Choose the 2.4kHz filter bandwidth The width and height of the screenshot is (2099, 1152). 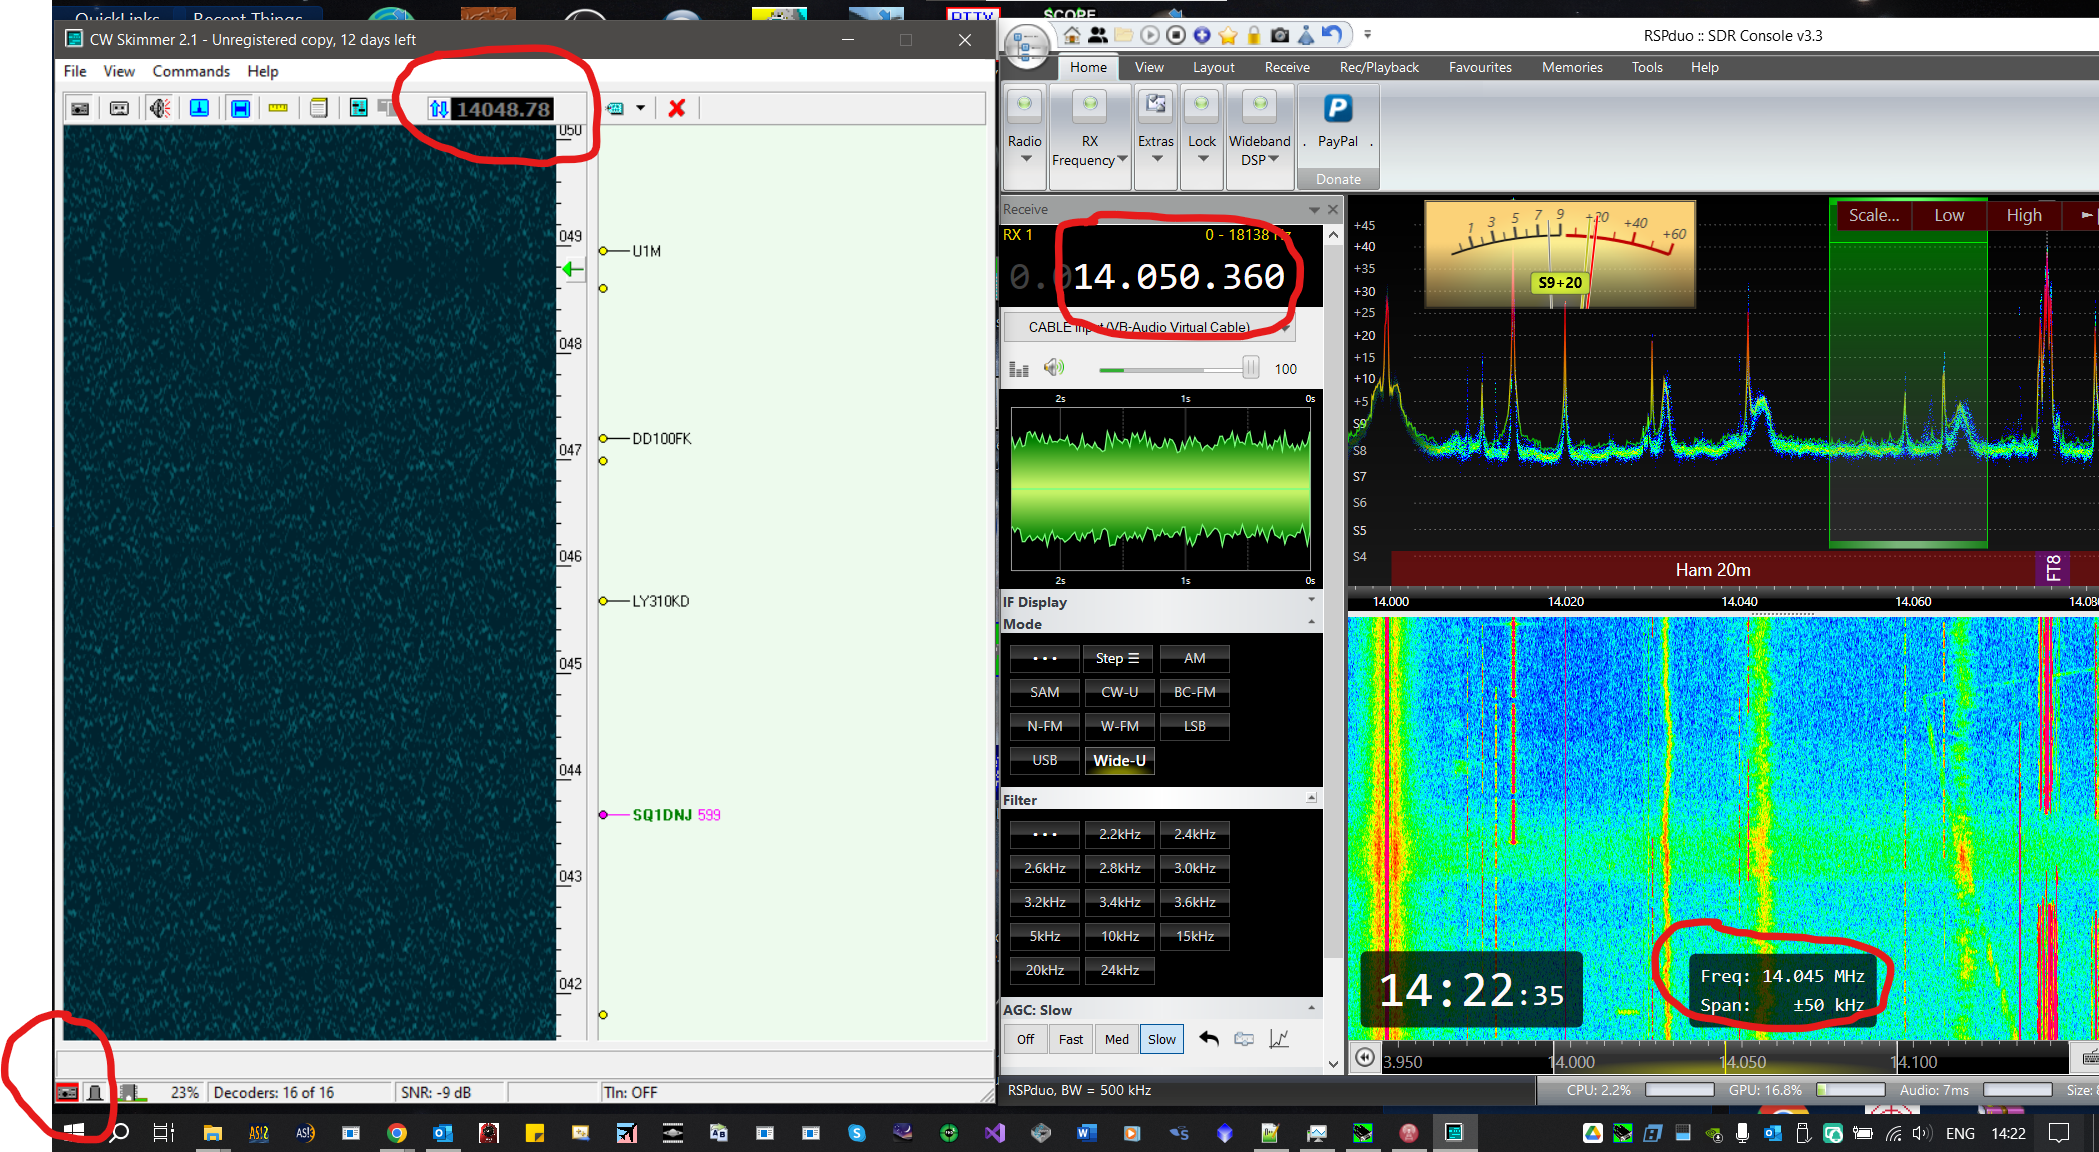point(1194,834)
